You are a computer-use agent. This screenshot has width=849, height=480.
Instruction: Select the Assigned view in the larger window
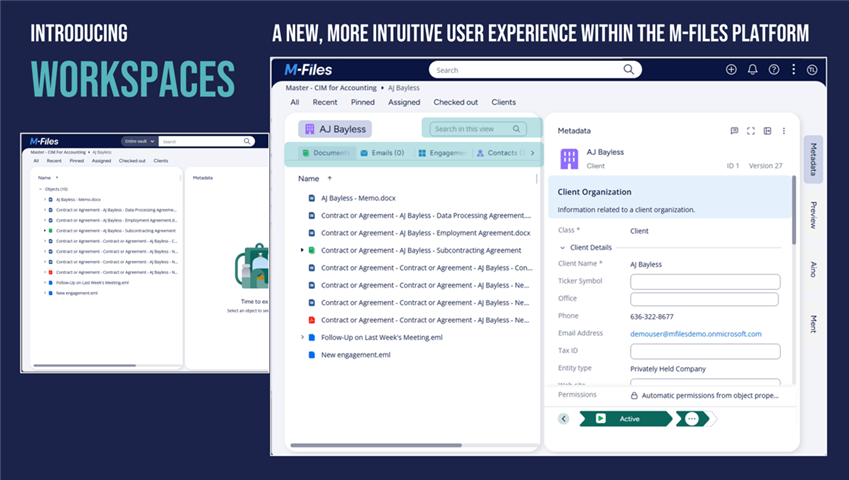pos(404,102)
